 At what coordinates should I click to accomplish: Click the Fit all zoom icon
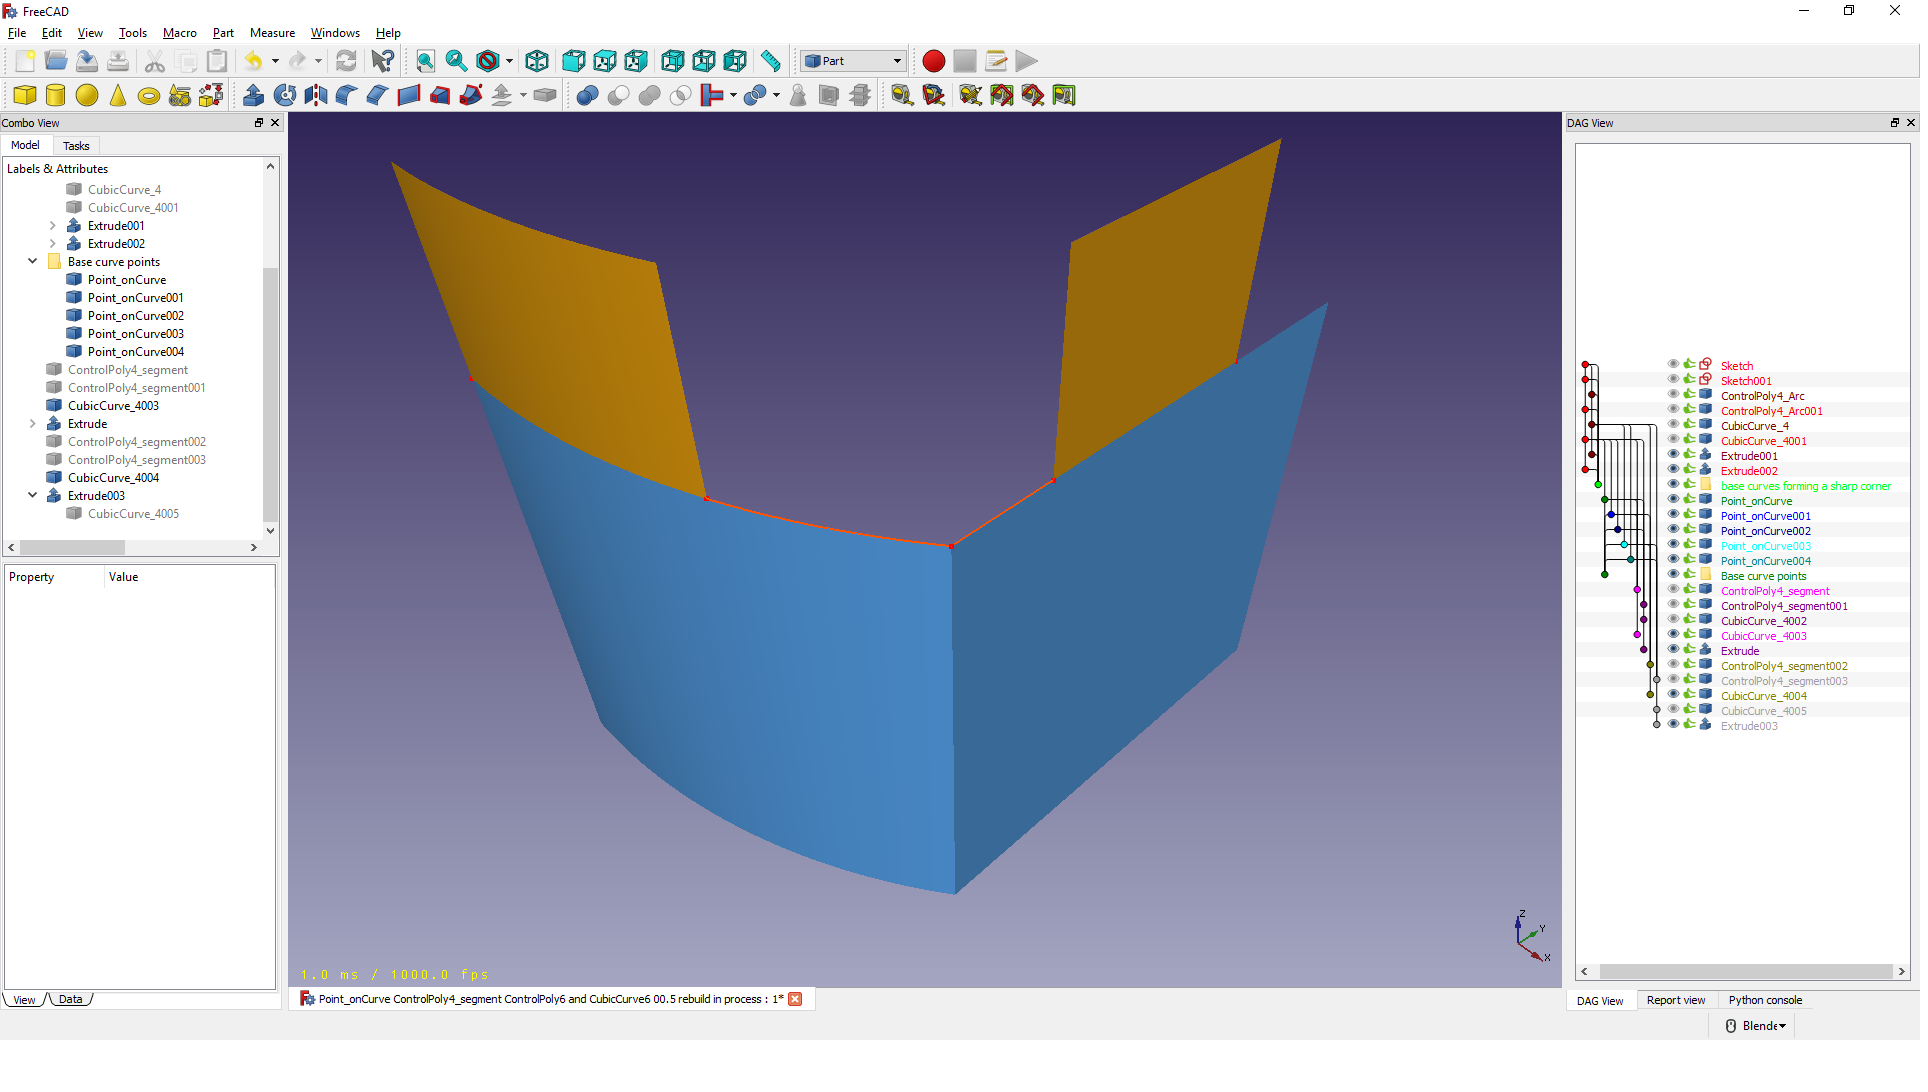pyautogui.click(x=425, y=61)
